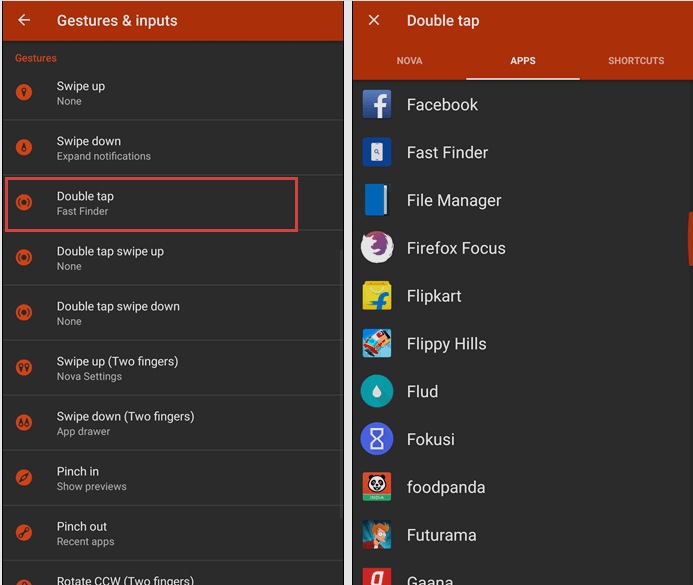Open the Double tap Fast Finder setting
The image size is (693, 585).
click(173, 203)
